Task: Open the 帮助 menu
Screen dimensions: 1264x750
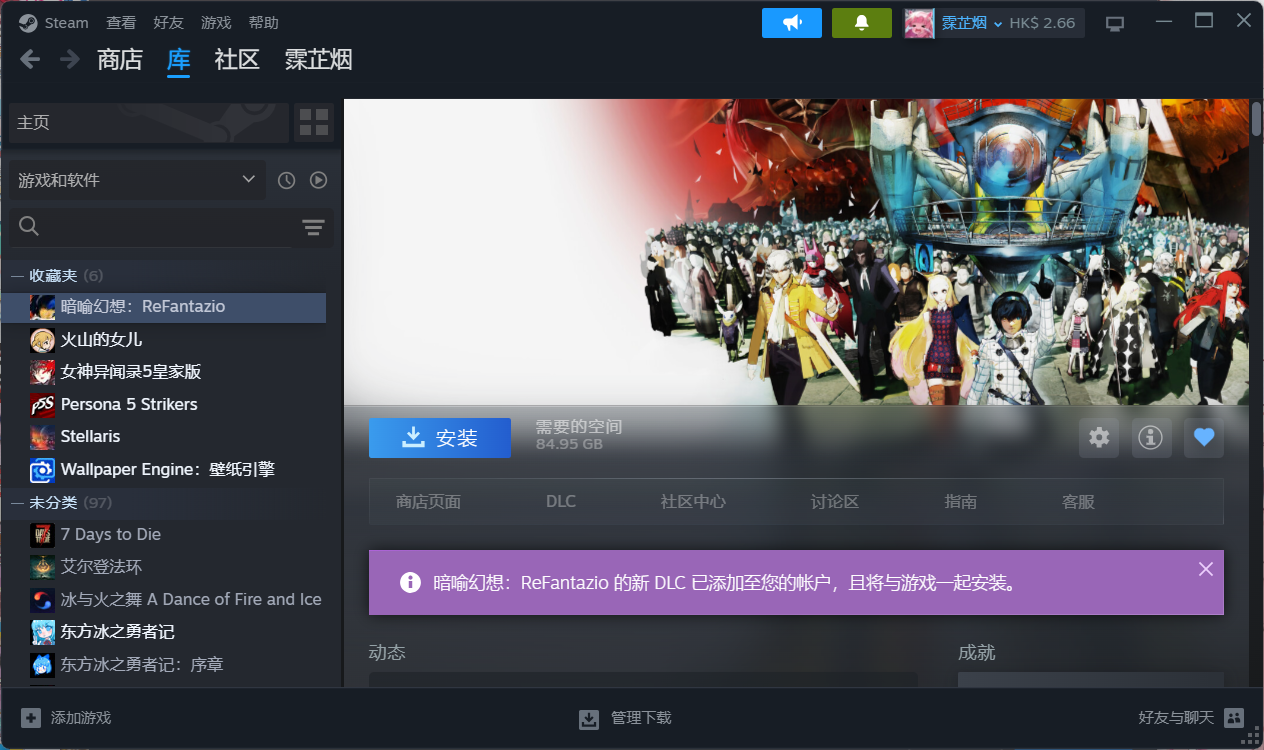Action: click(x=263, y=22)
